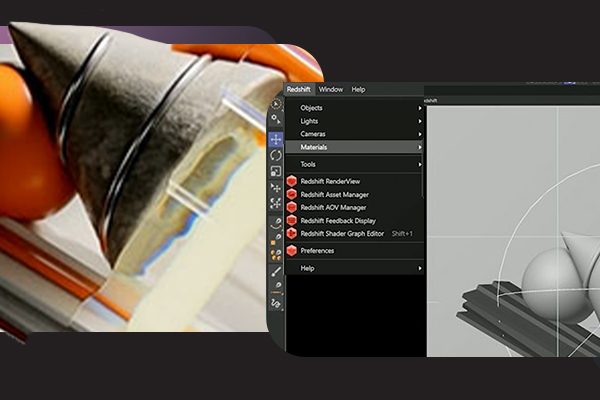The image size is (600, 400).
Task: Click the Redshift Asset Manager icon
Action: click(x=292, y=194)
